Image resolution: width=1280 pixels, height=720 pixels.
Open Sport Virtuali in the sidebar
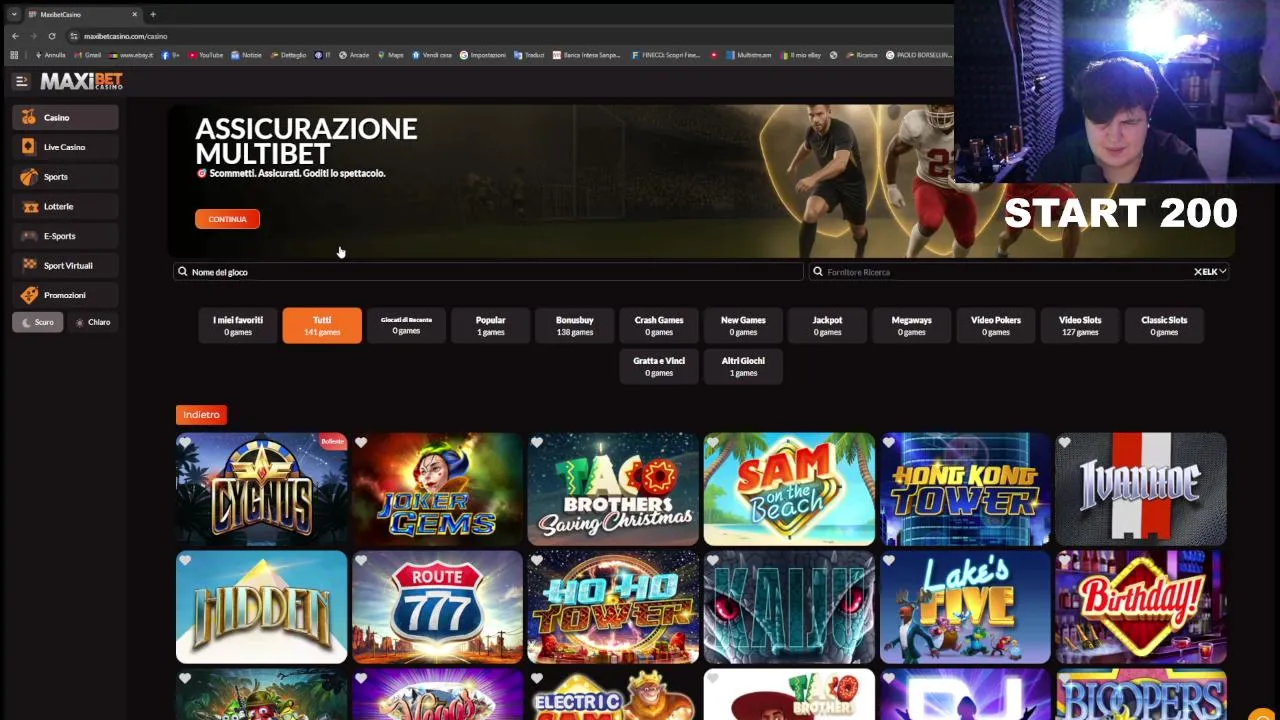(x=66, y=265)
